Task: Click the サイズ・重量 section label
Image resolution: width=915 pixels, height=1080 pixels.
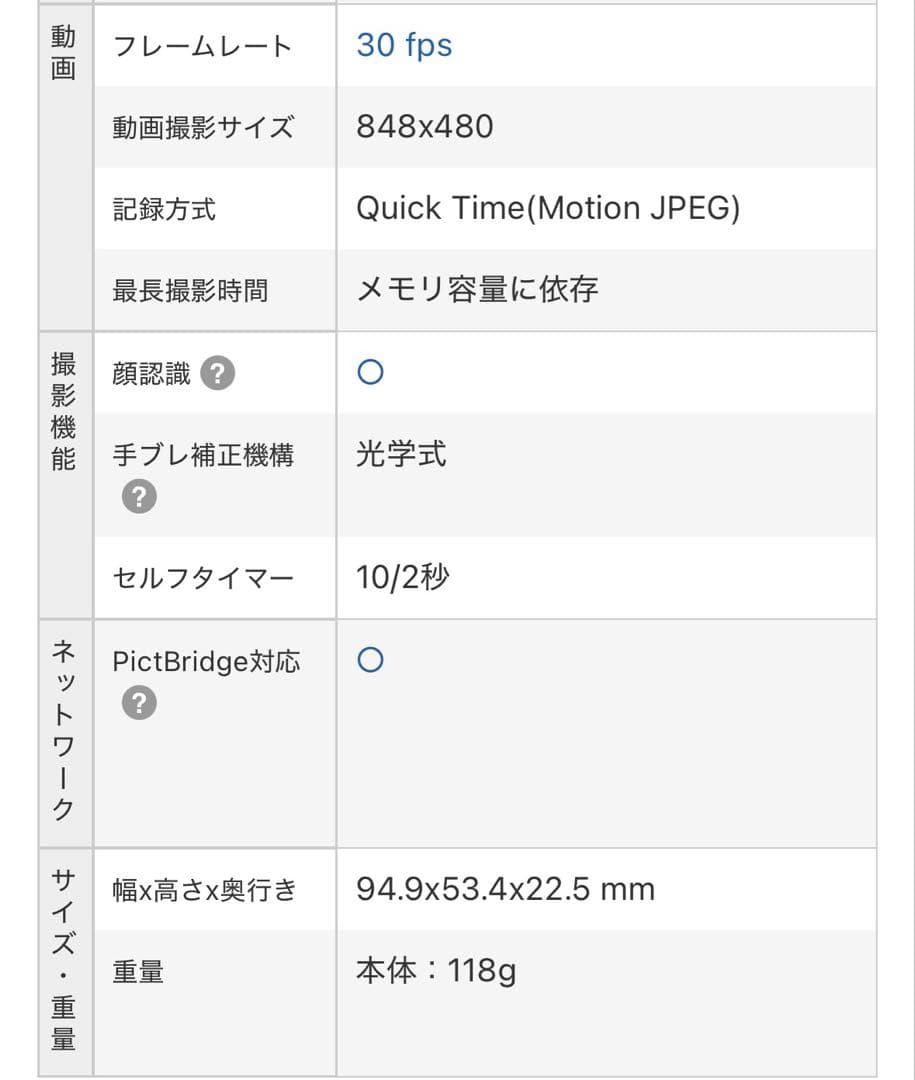Action: [64, 962]
